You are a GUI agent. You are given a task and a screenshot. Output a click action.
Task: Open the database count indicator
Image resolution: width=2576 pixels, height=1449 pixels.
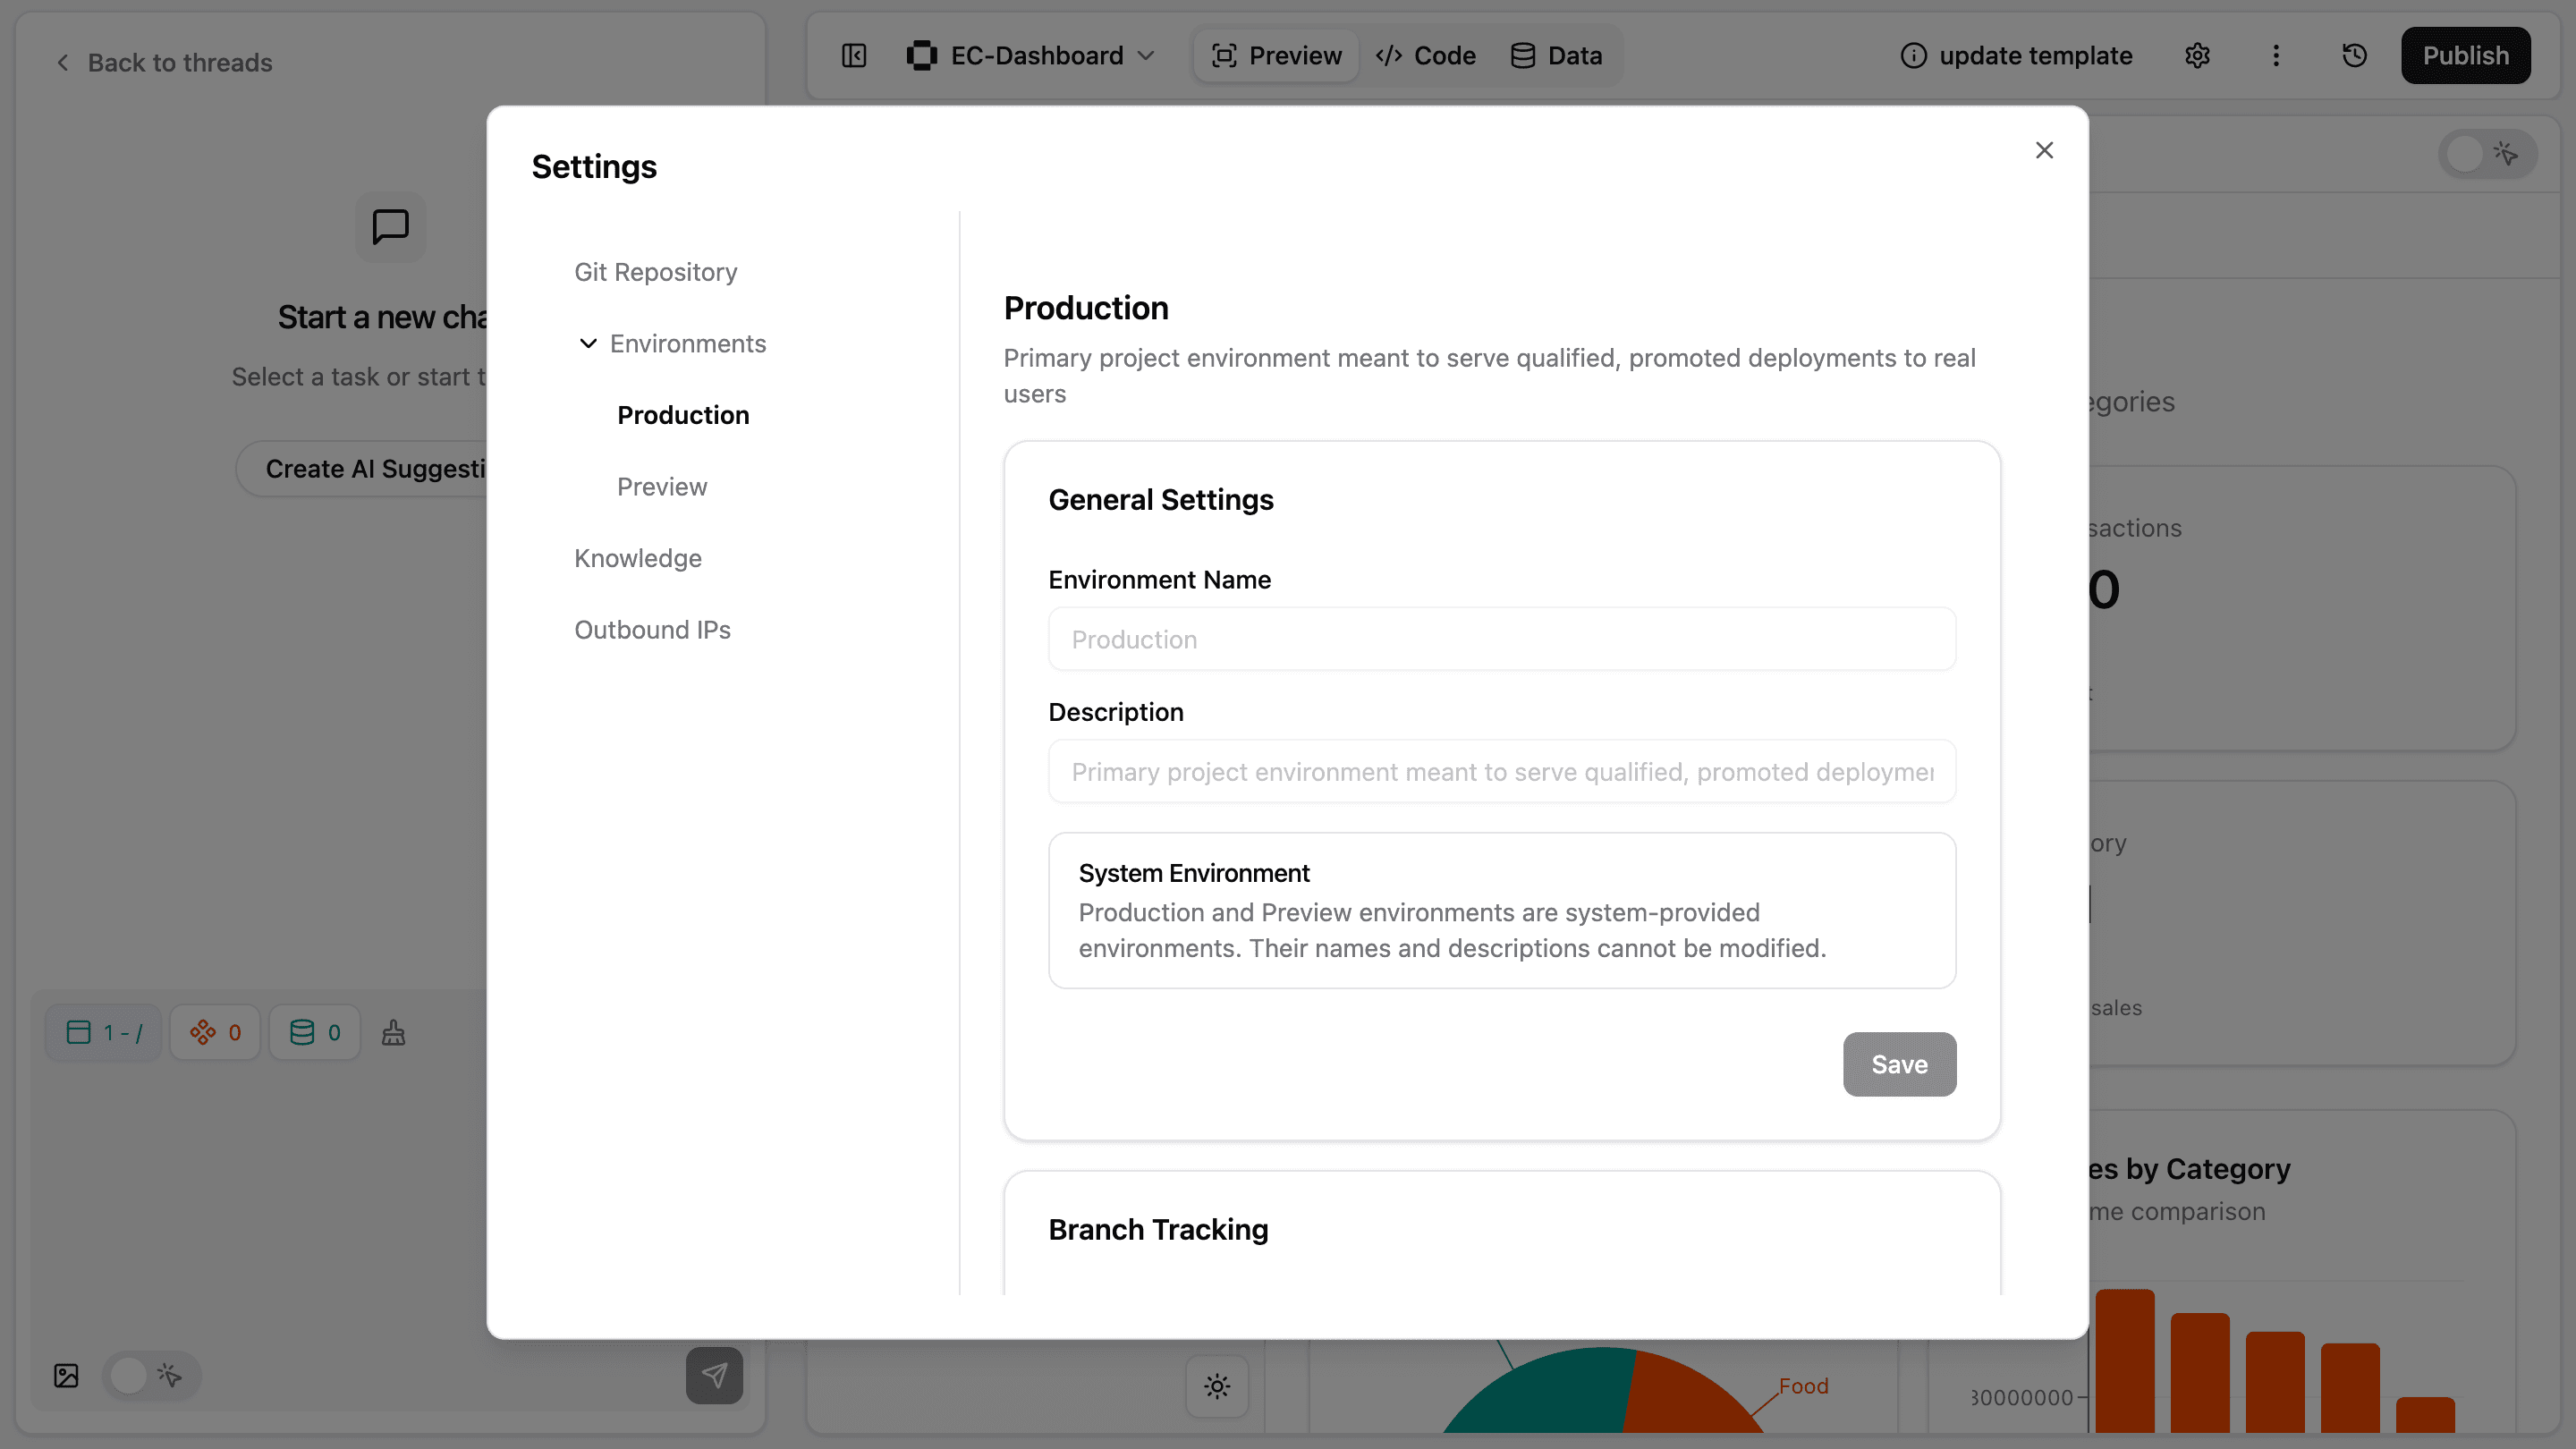click(315, 1032)
